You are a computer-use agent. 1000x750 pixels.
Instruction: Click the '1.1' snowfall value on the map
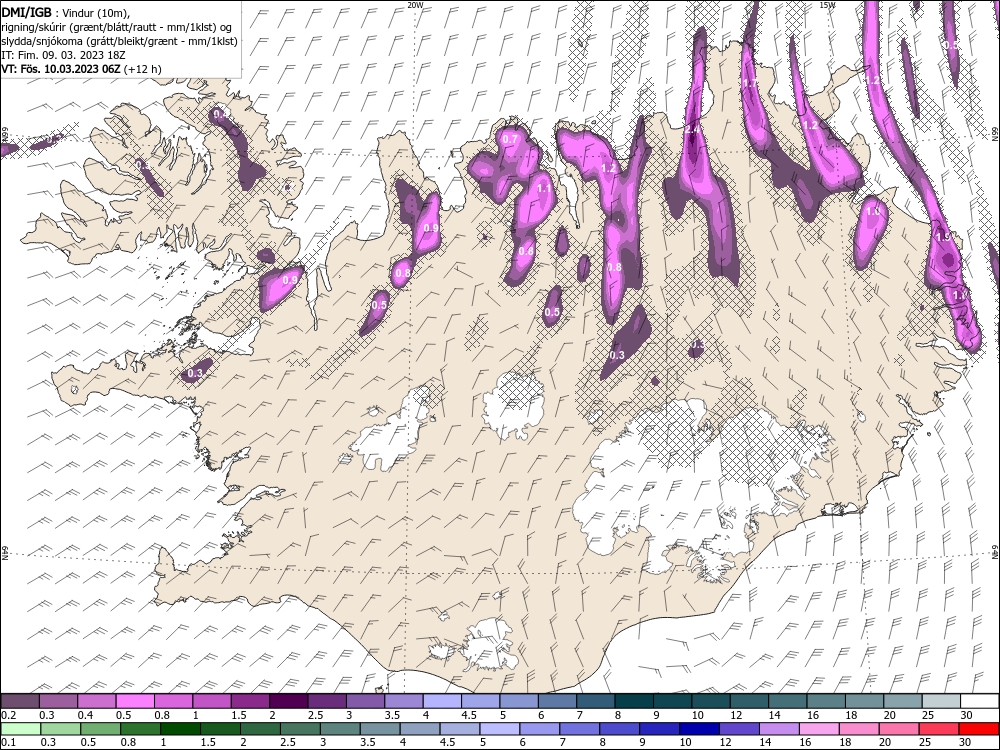click(544, 188)
